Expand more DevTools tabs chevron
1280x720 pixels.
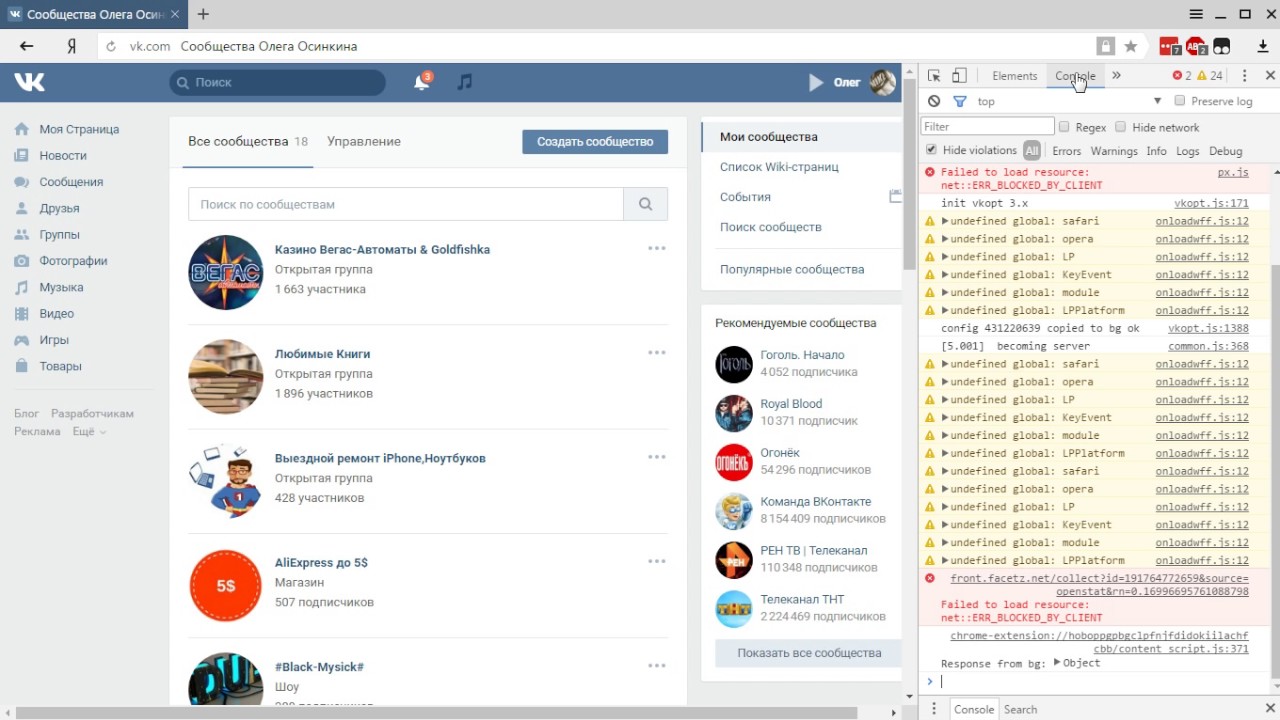point(1116,76)
